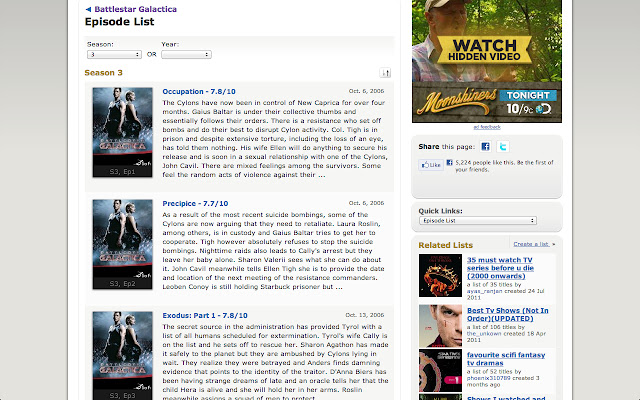The height and width of the screenshot is (400, 640).
Task: Open episode Precipice - 7.7/10
Action: tap(195, 203)
